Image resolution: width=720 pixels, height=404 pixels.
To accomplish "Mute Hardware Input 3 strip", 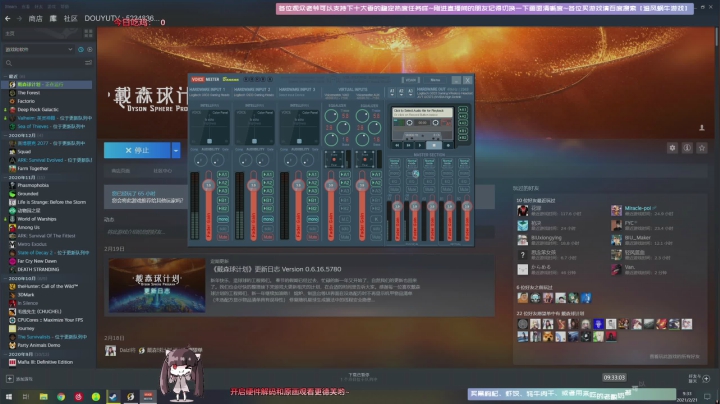I will pyautogui.click(x=313, y=237).
